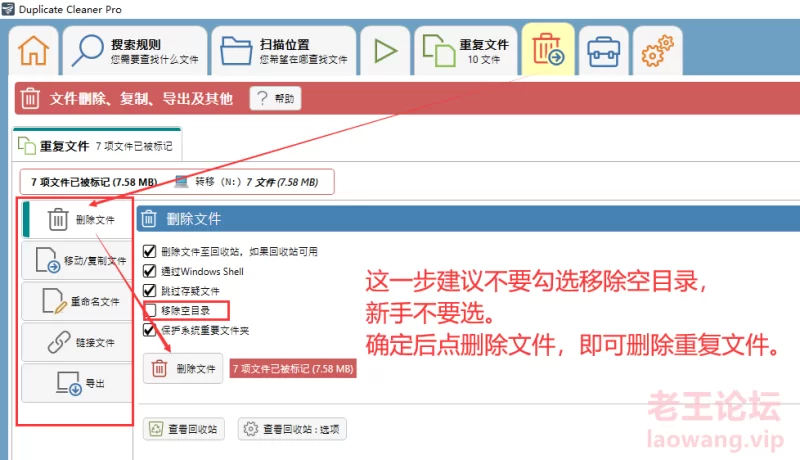Start scan with the green play icon
This screenshot has width=800, height=460.
(x=385, y=50)
